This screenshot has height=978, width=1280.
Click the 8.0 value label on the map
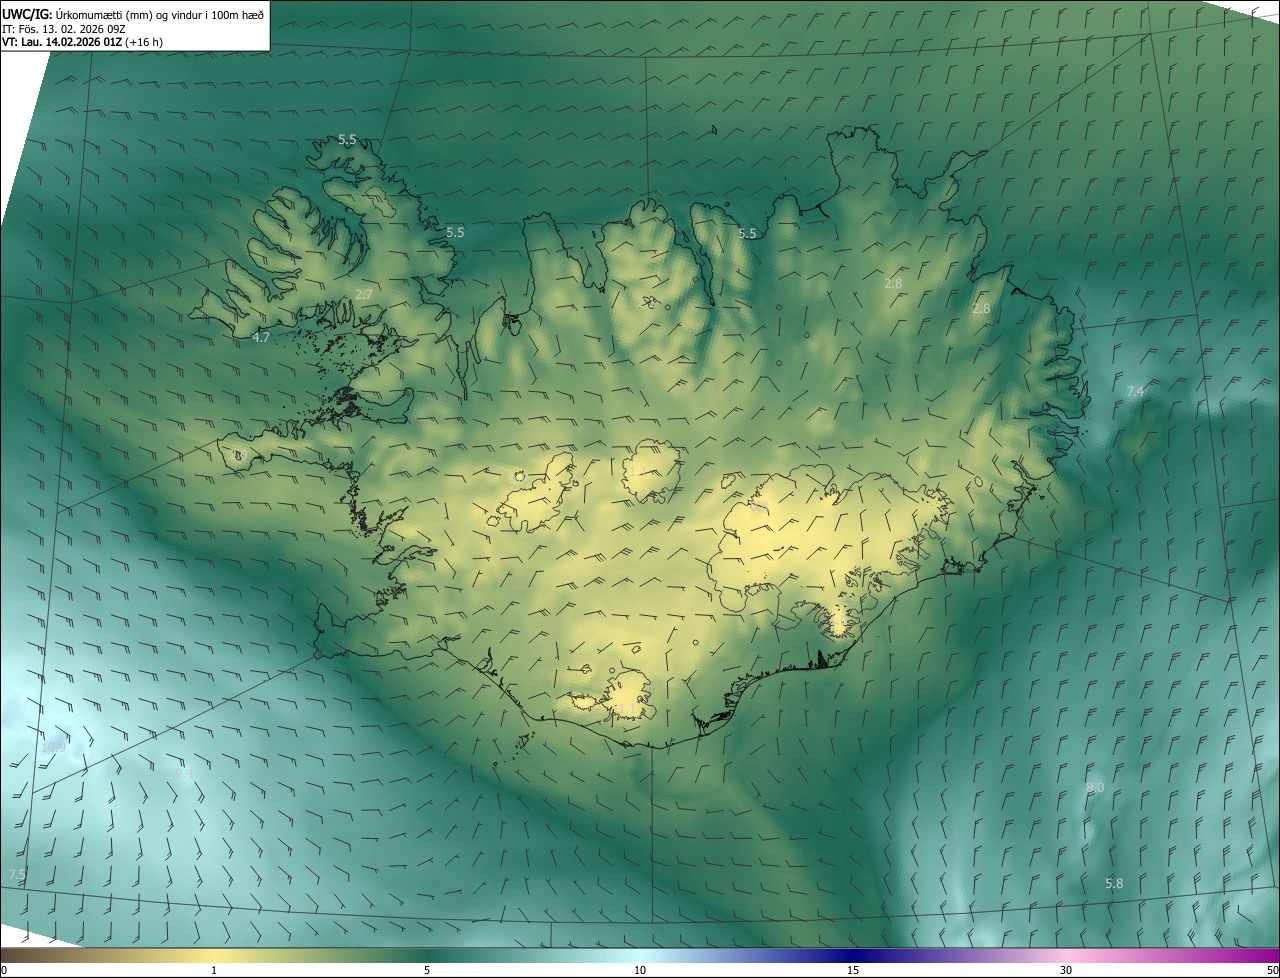point(1095,788)
